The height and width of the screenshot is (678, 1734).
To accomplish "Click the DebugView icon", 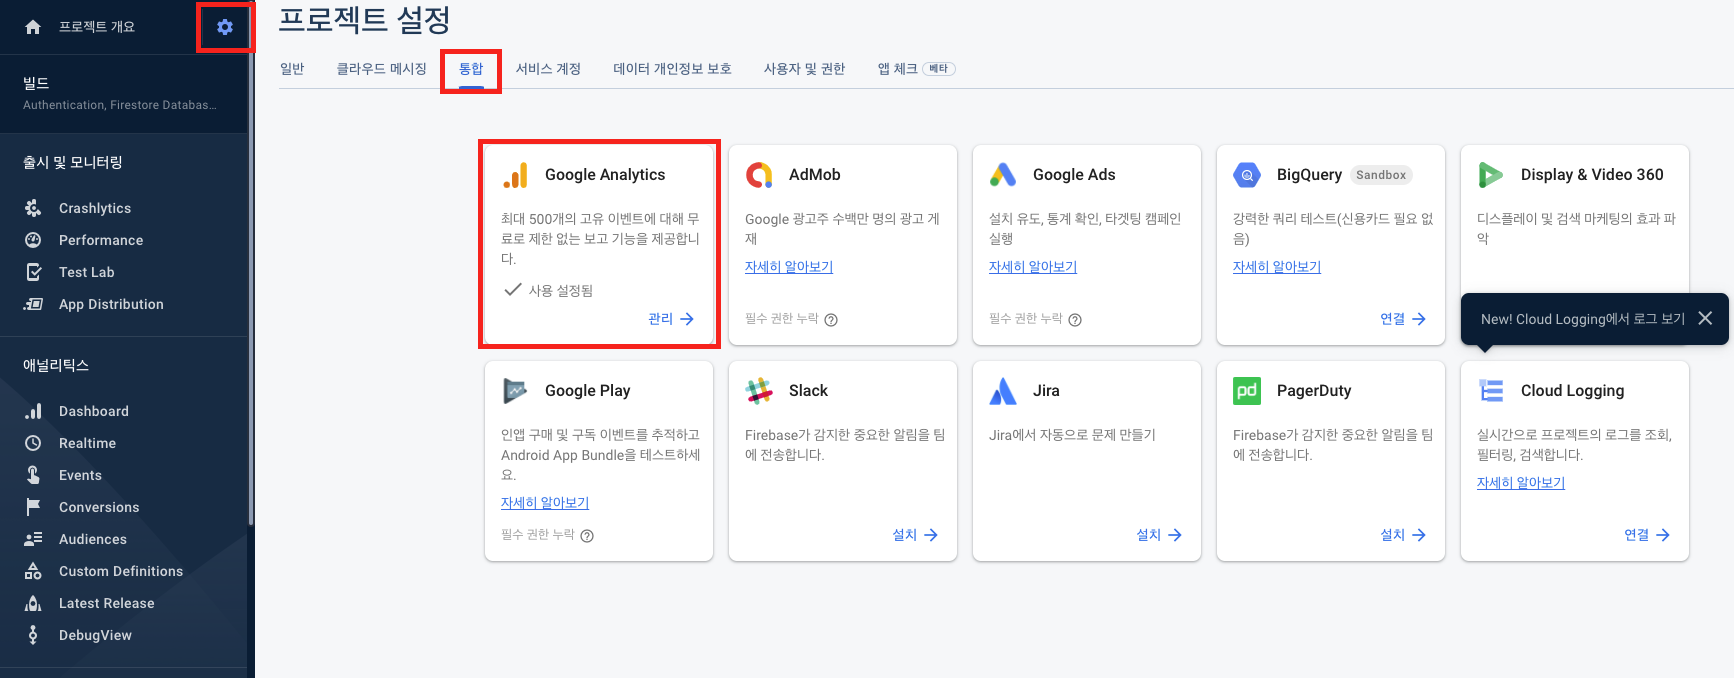I will point(33,635).
